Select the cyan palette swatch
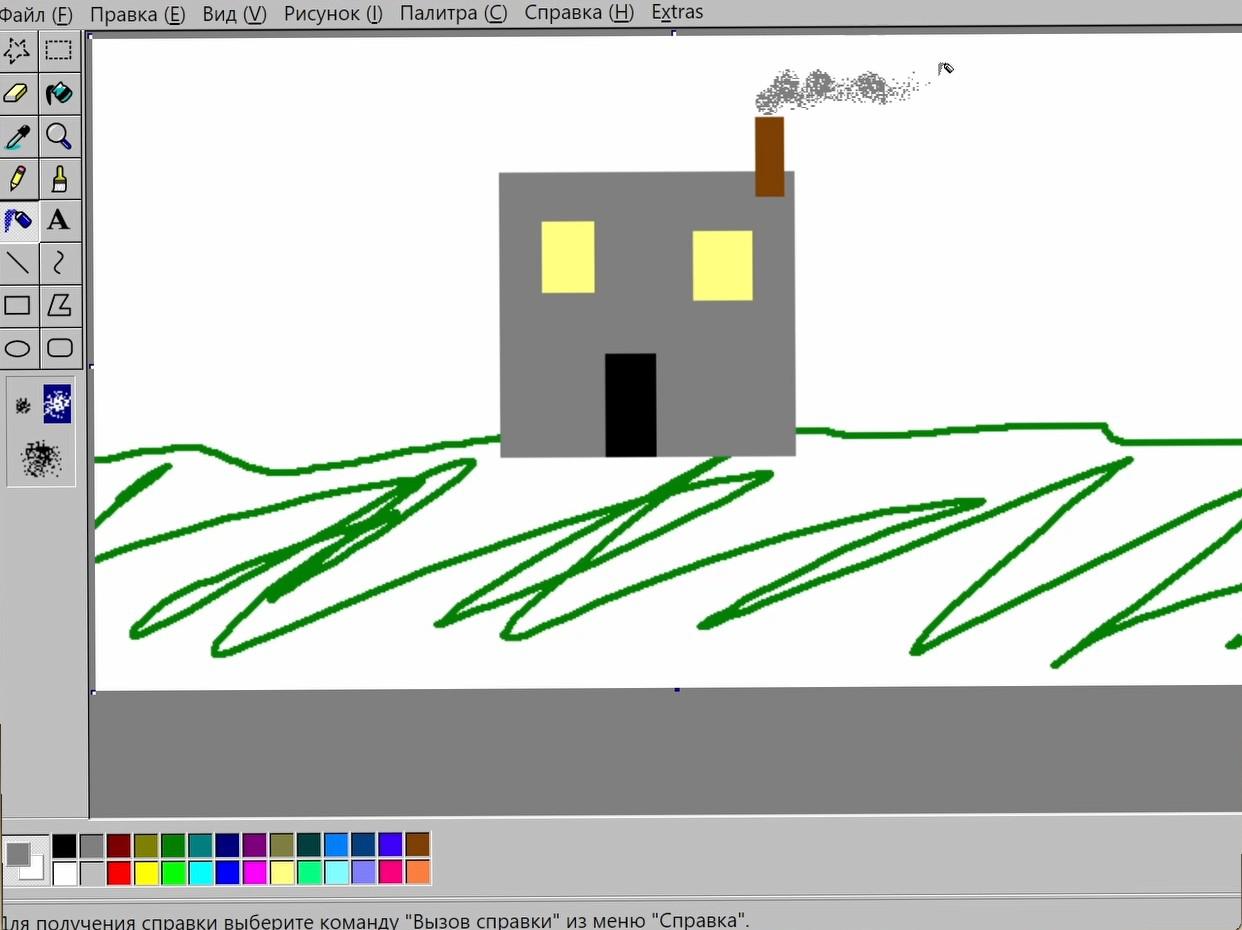Viewport: 1242px width, 930px height. coord(200,872)
